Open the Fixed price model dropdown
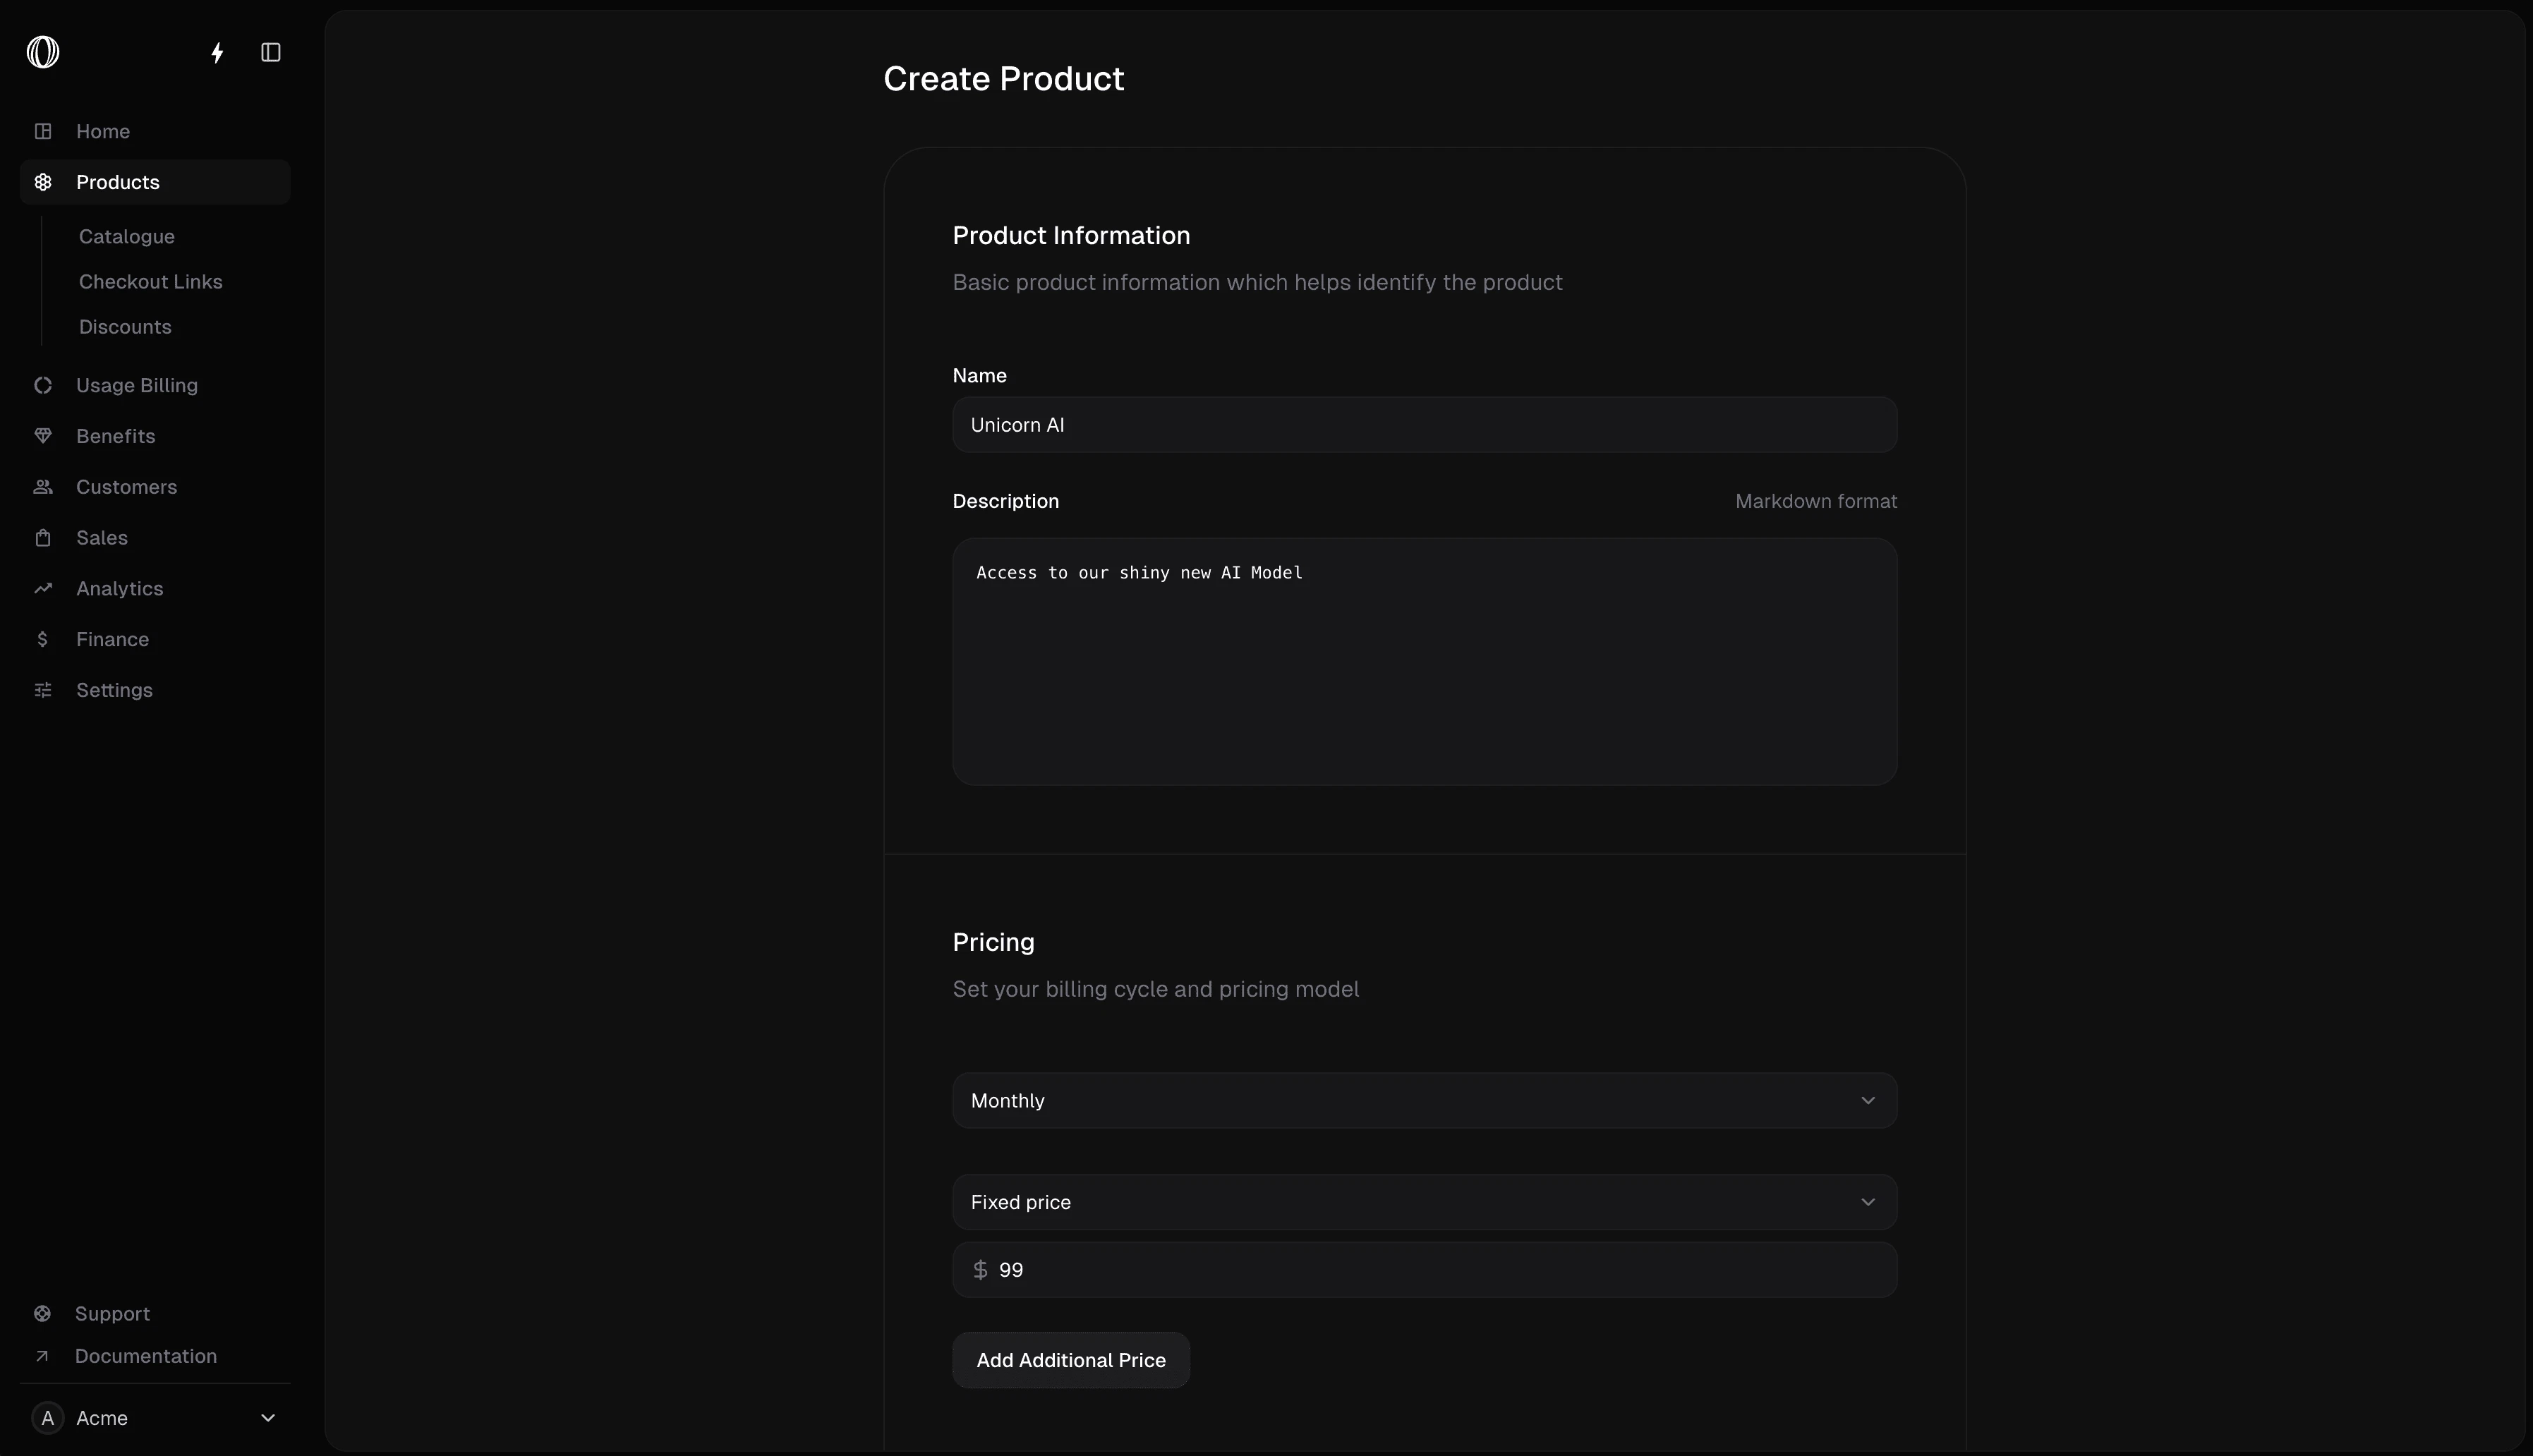Screen dimensions: 2533x1456 click(1424, 1202)
